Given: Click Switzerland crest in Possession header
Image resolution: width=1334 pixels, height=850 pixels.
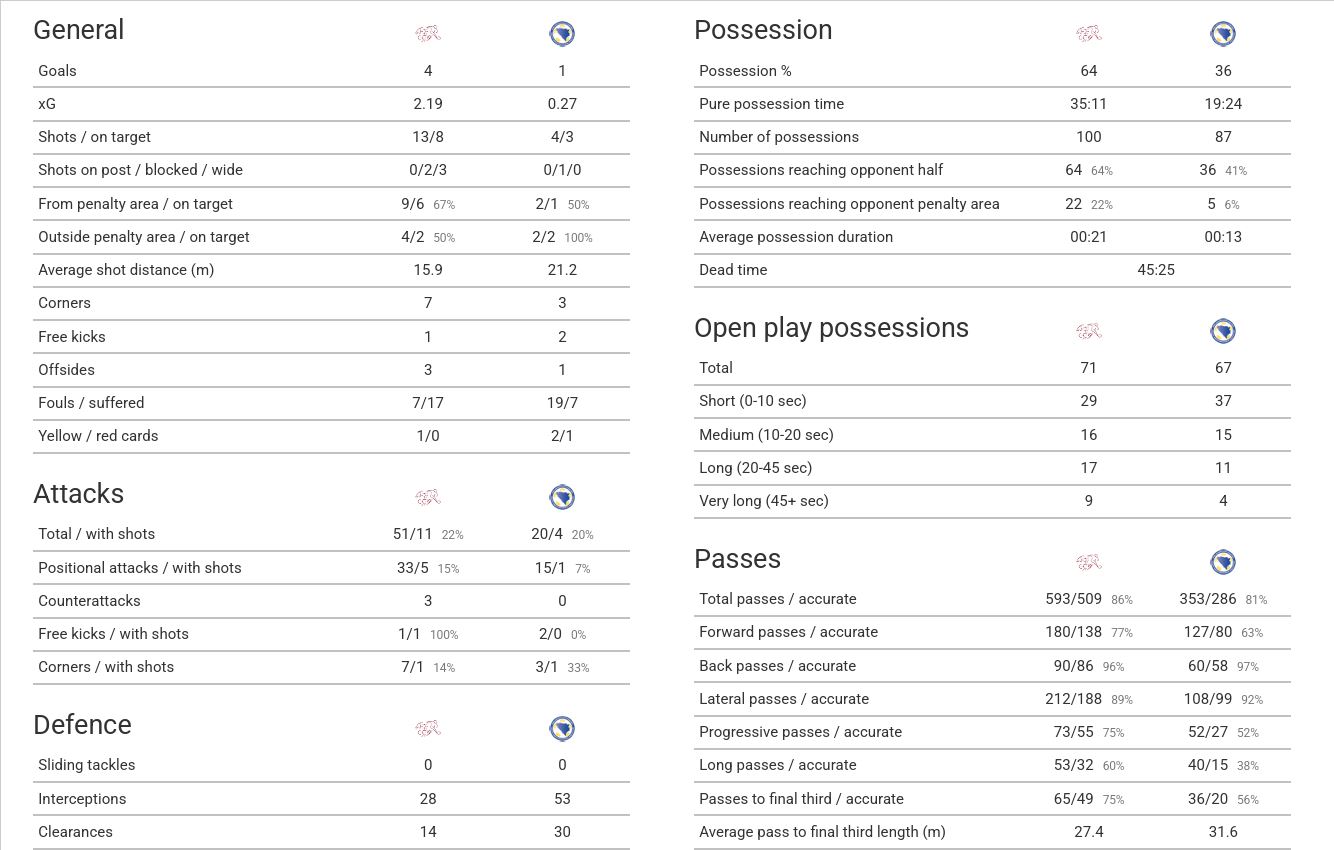Looking at the screenshot, I should click(x=1089, y=34).
